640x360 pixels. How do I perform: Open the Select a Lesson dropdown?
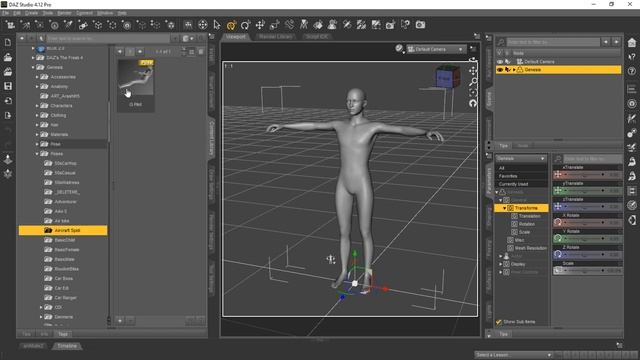pyautogui.click(x=513, y=355)
